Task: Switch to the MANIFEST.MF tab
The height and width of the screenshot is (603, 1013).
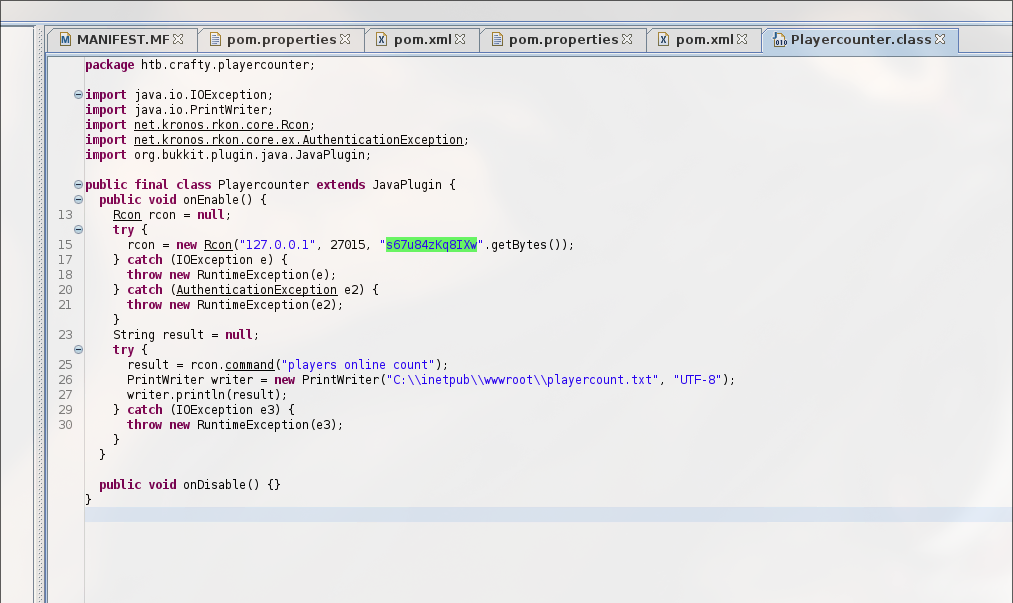Action: click(x=122, y=40)
